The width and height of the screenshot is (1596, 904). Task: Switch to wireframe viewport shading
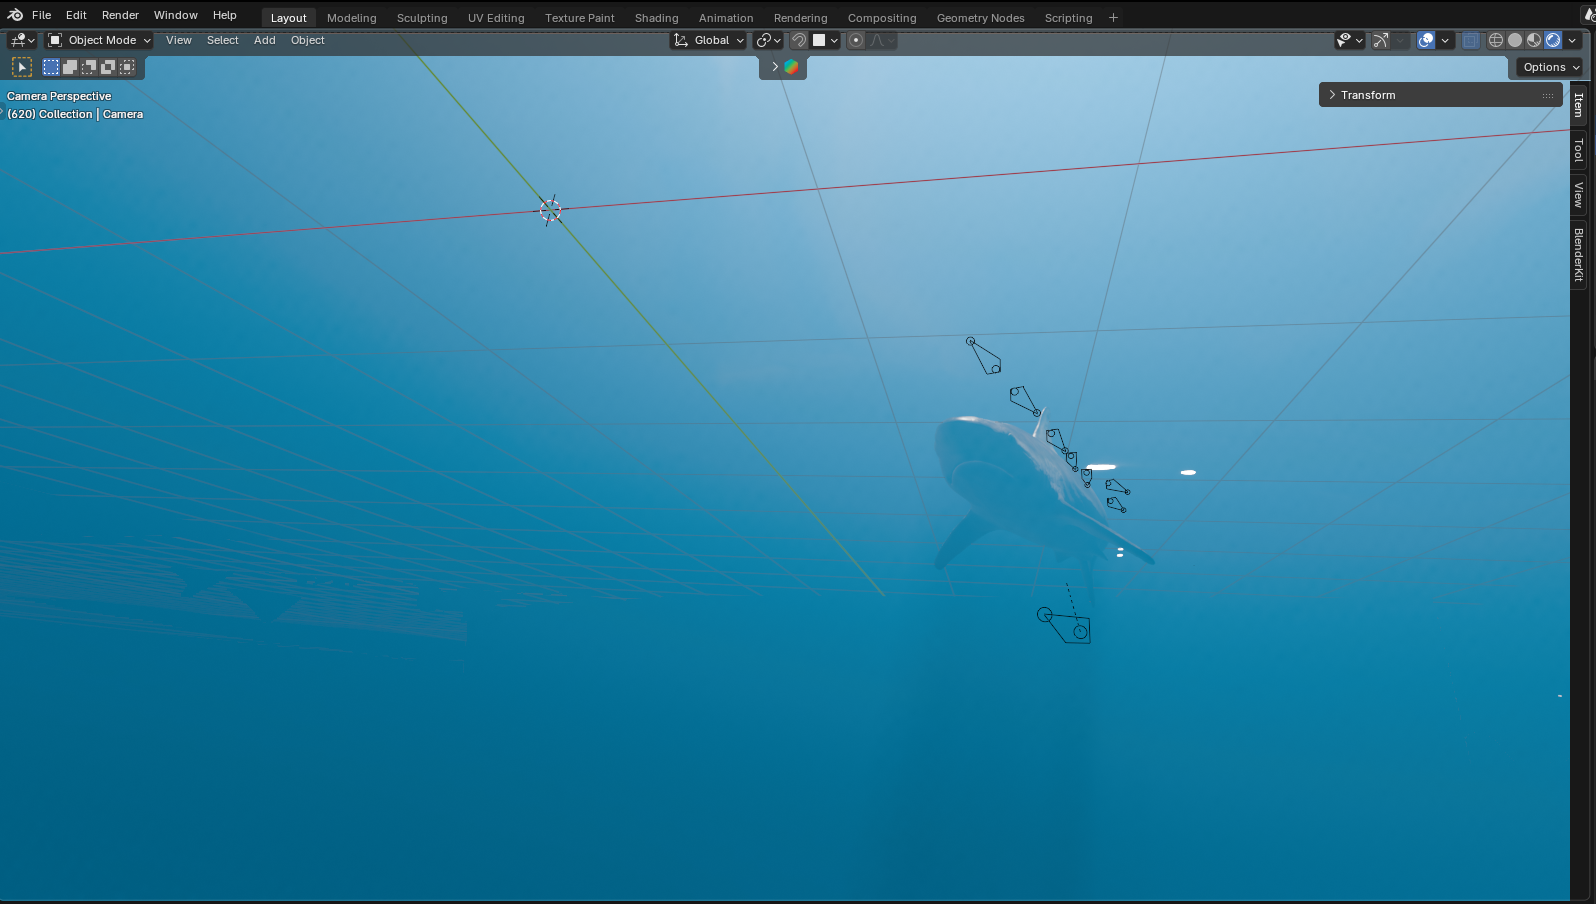tap(1496, 40)
